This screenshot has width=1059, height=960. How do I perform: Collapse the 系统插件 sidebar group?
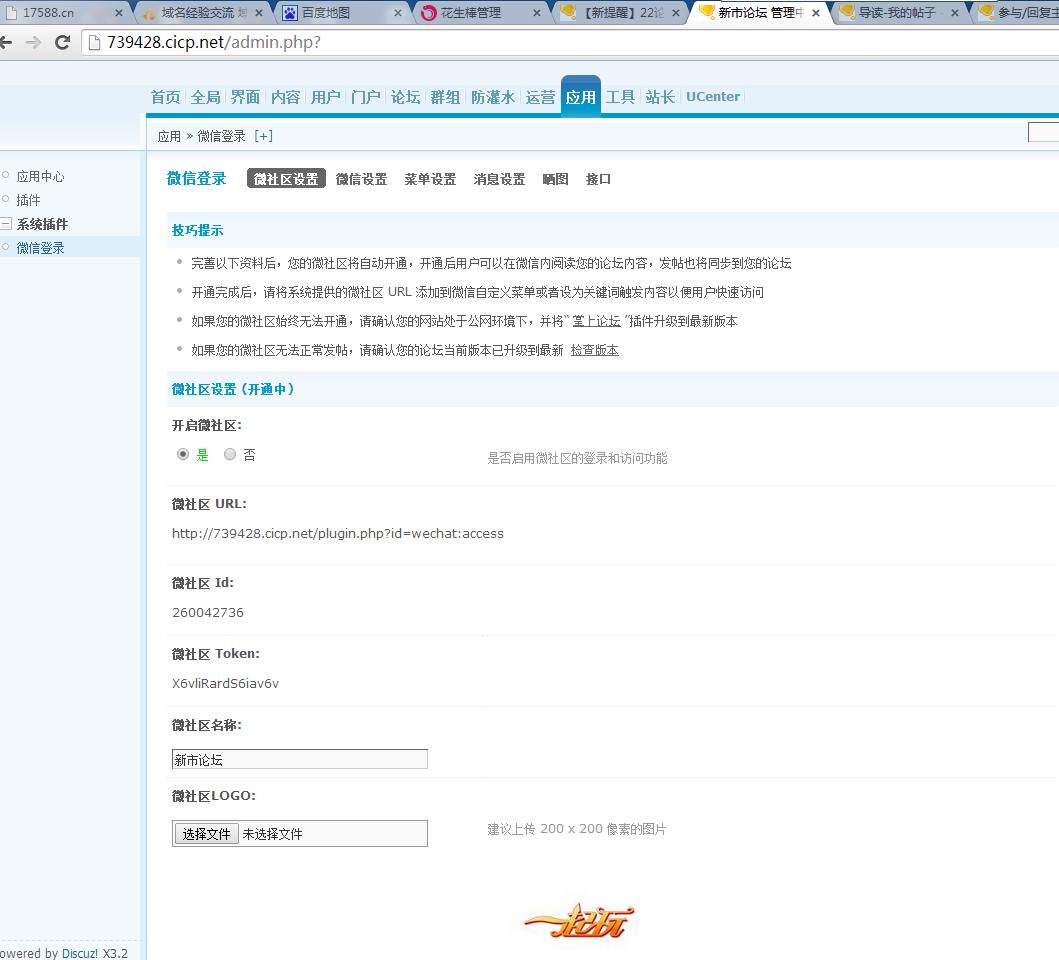pos(6,224)
